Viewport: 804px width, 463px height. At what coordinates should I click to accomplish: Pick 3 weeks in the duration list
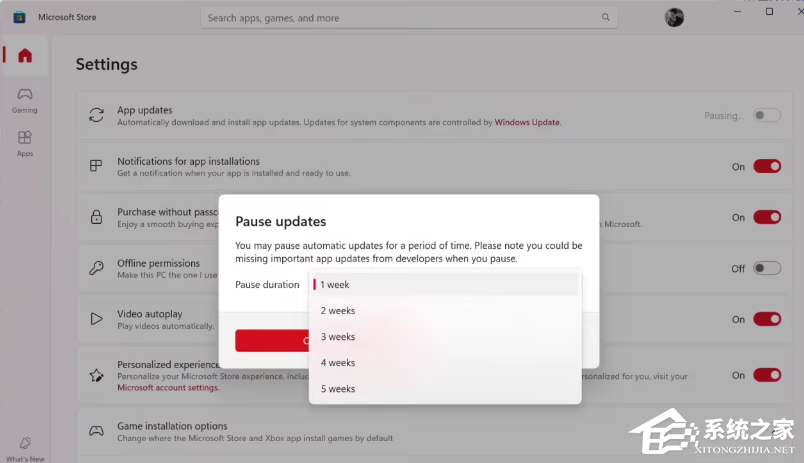click(x=445, y=337)
